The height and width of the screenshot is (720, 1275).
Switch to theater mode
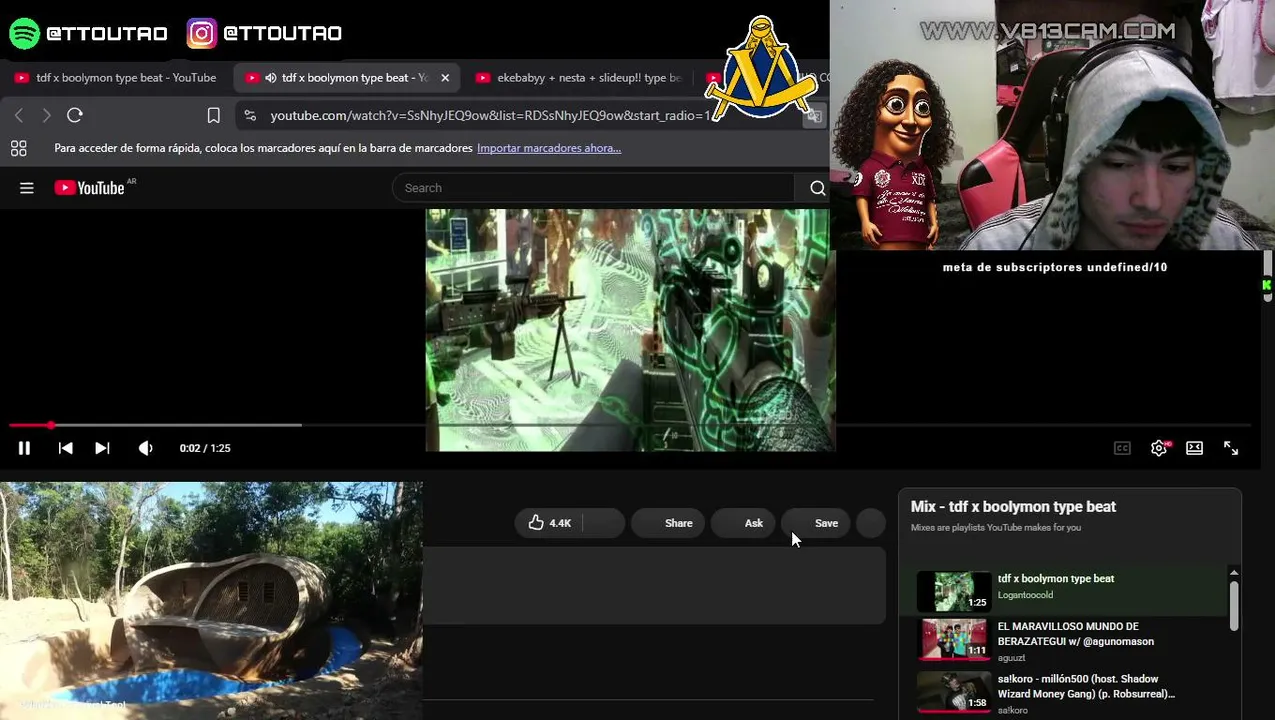(1194, 448)
